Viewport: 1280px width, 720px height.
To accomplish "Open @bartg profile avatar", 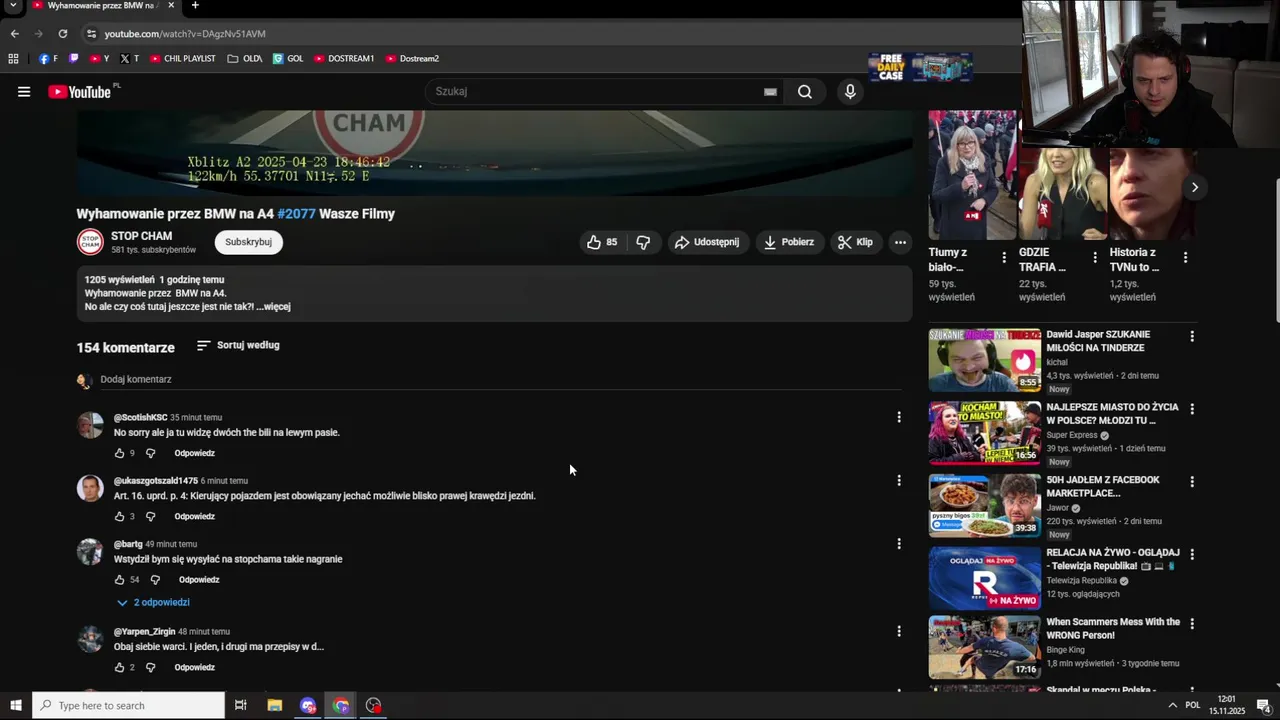I will tap(90, 552).
